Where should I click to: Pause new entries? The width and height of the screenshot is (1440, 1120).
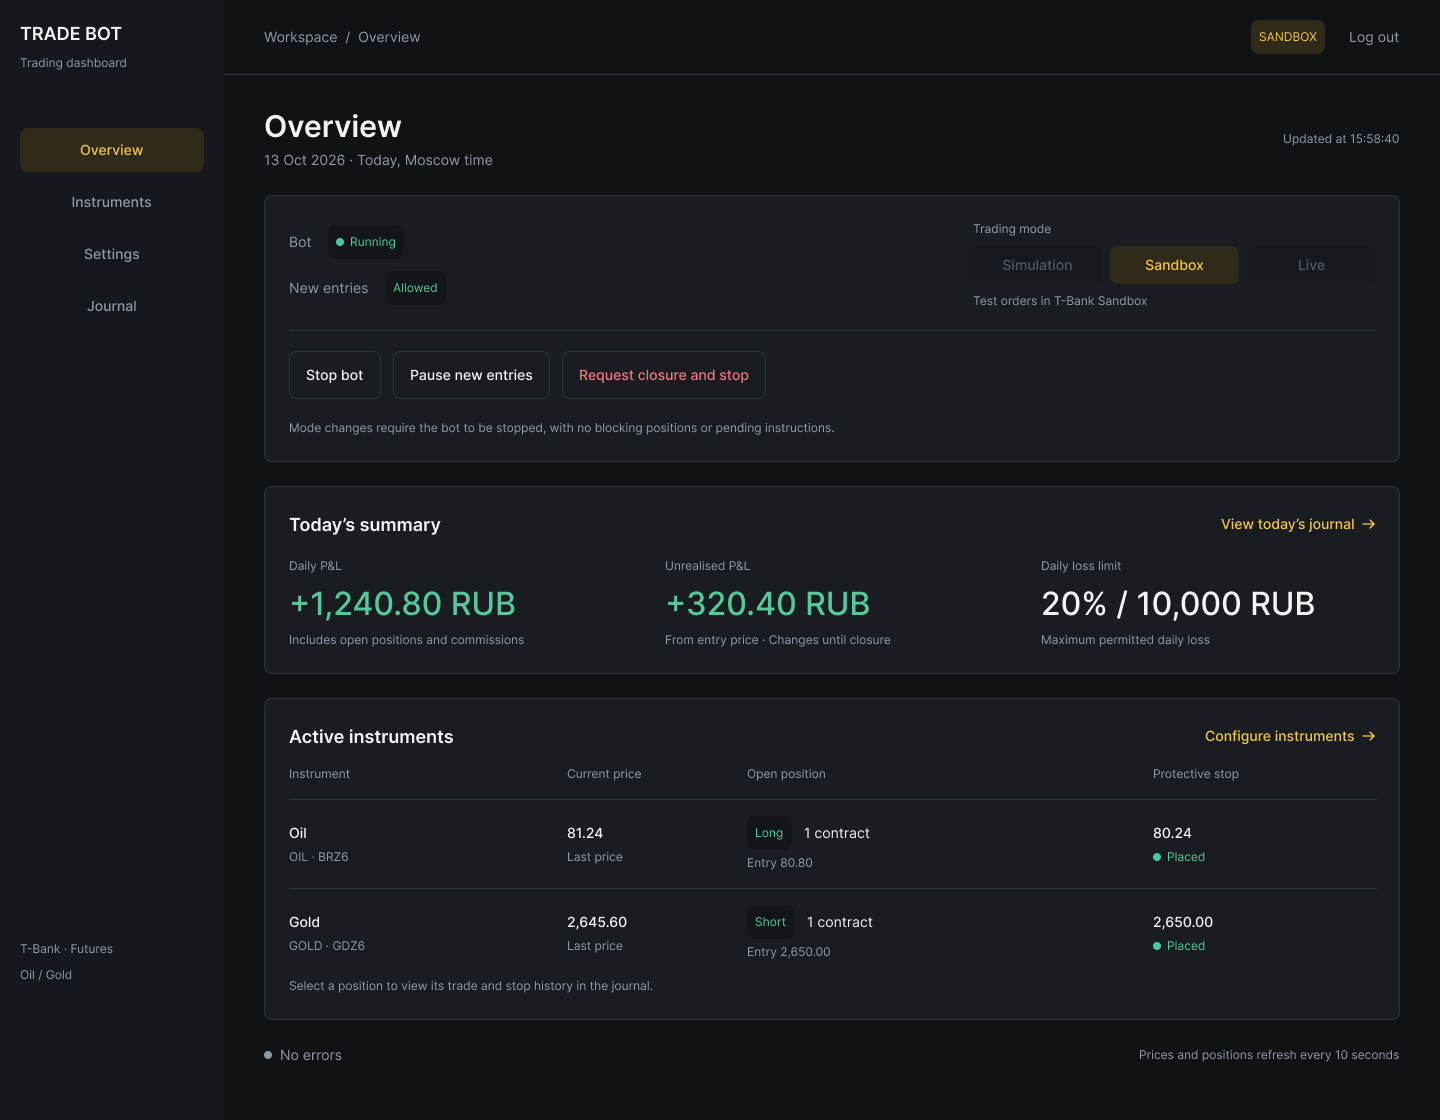(x=471, y=375)
